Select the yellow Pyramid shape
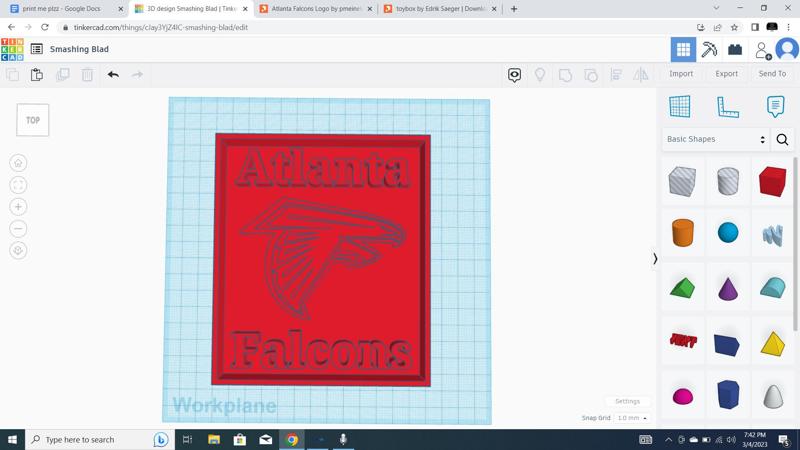 click(772, 343)
